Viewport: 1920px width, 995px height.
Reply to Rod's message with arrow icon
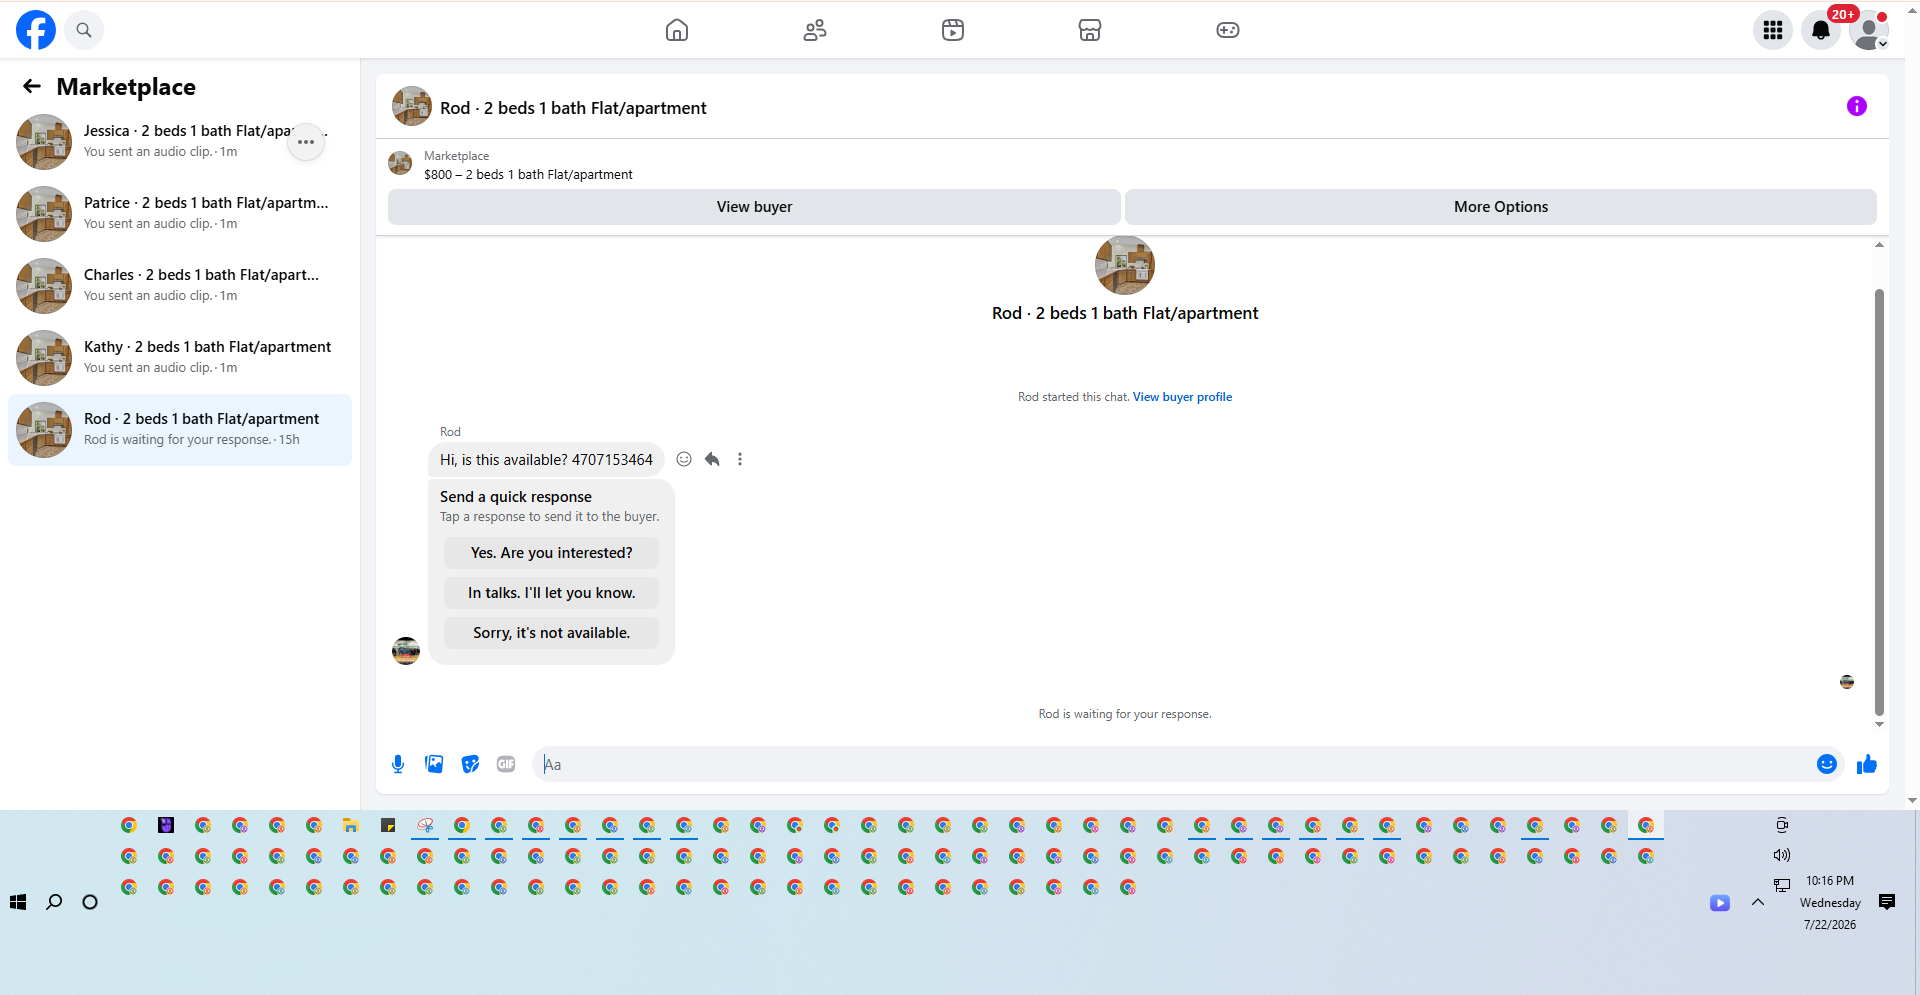712,459
